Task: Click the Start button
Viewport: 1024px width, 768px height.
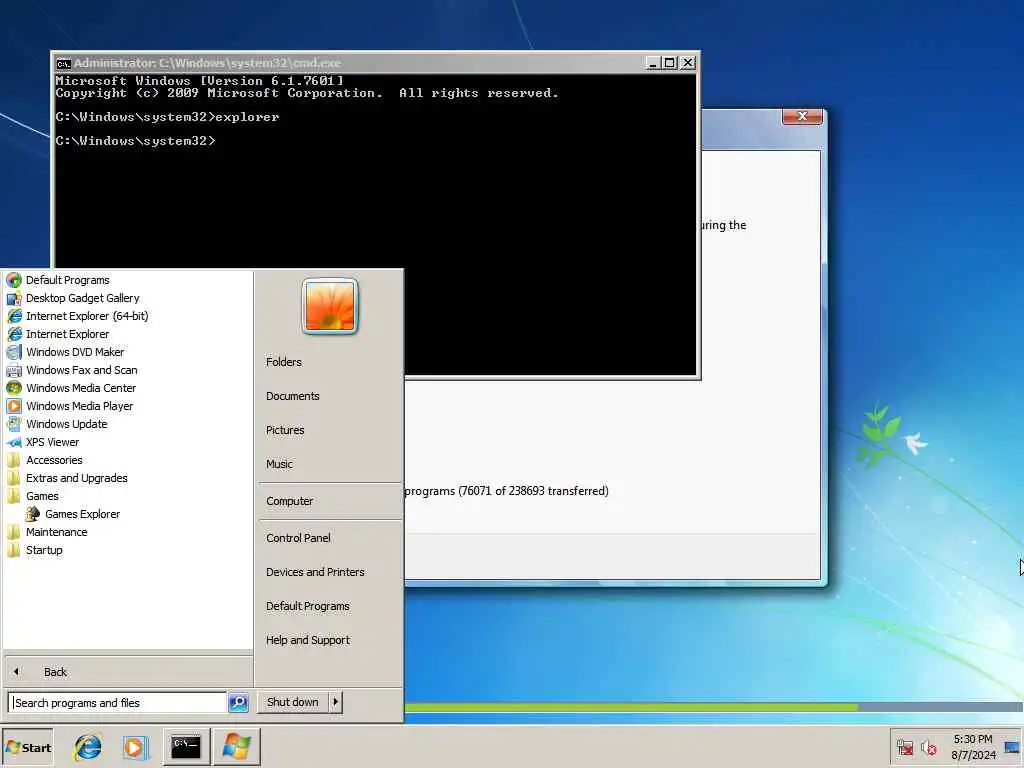Action: [x=27, y=747]
